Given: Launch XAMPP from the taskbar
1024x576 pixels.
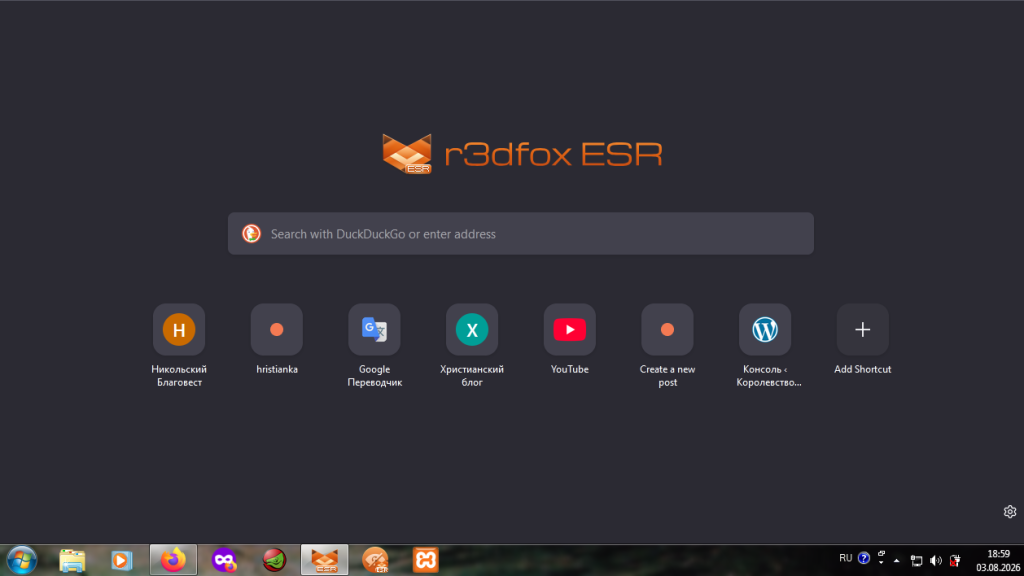Looking at the screenshot, I should coord(426,560).
